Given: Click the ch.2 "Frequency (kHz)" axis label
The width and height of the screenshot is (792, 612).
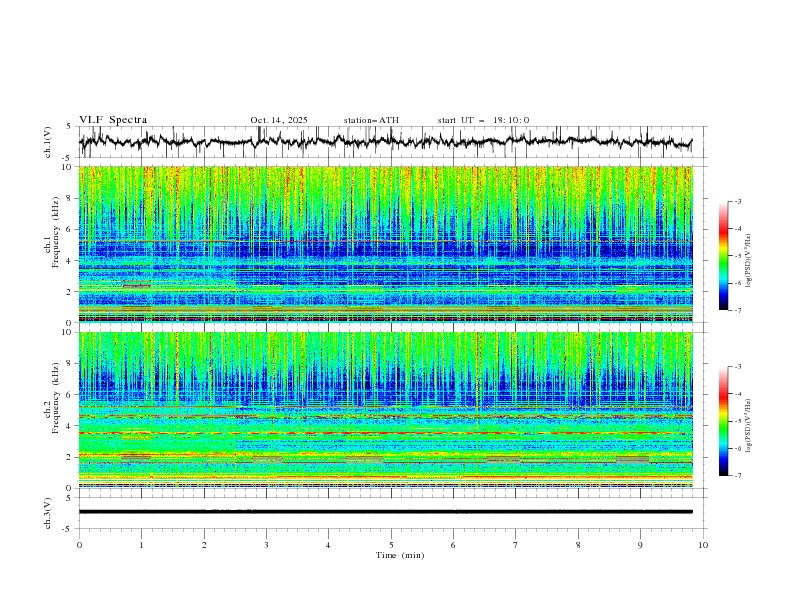Looking at the screenshot, I should click(x=56, y=398).
